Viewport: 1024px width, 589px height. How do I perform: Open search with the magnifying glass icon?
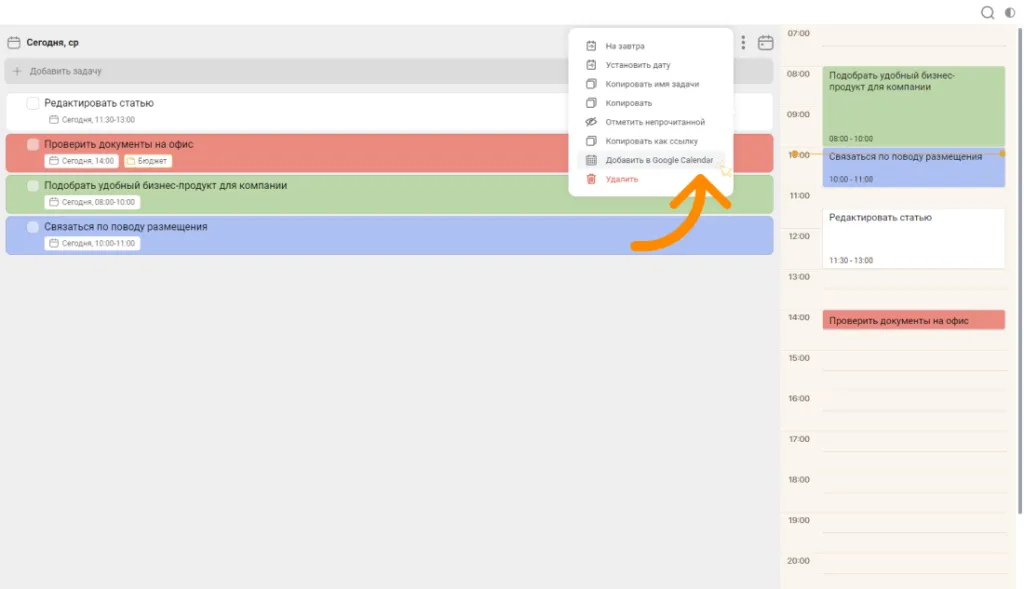pyautogui.click(x=986, y=12)
